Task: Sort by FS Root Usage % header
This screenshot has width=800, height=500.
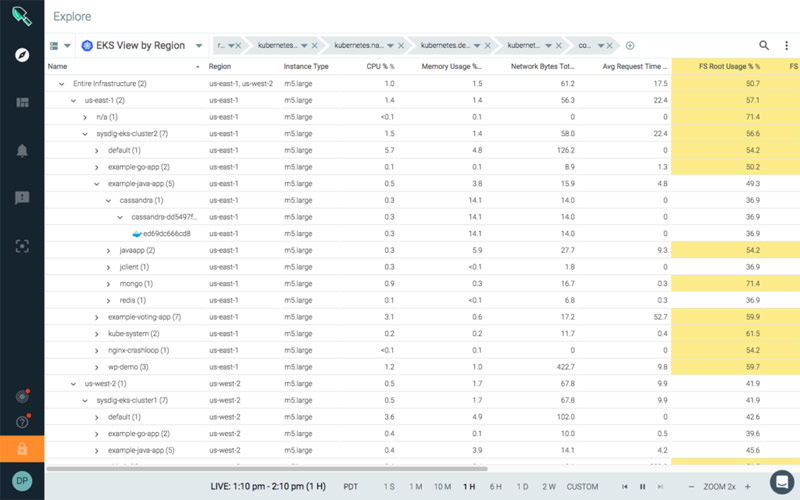Action: coord(729,66)
